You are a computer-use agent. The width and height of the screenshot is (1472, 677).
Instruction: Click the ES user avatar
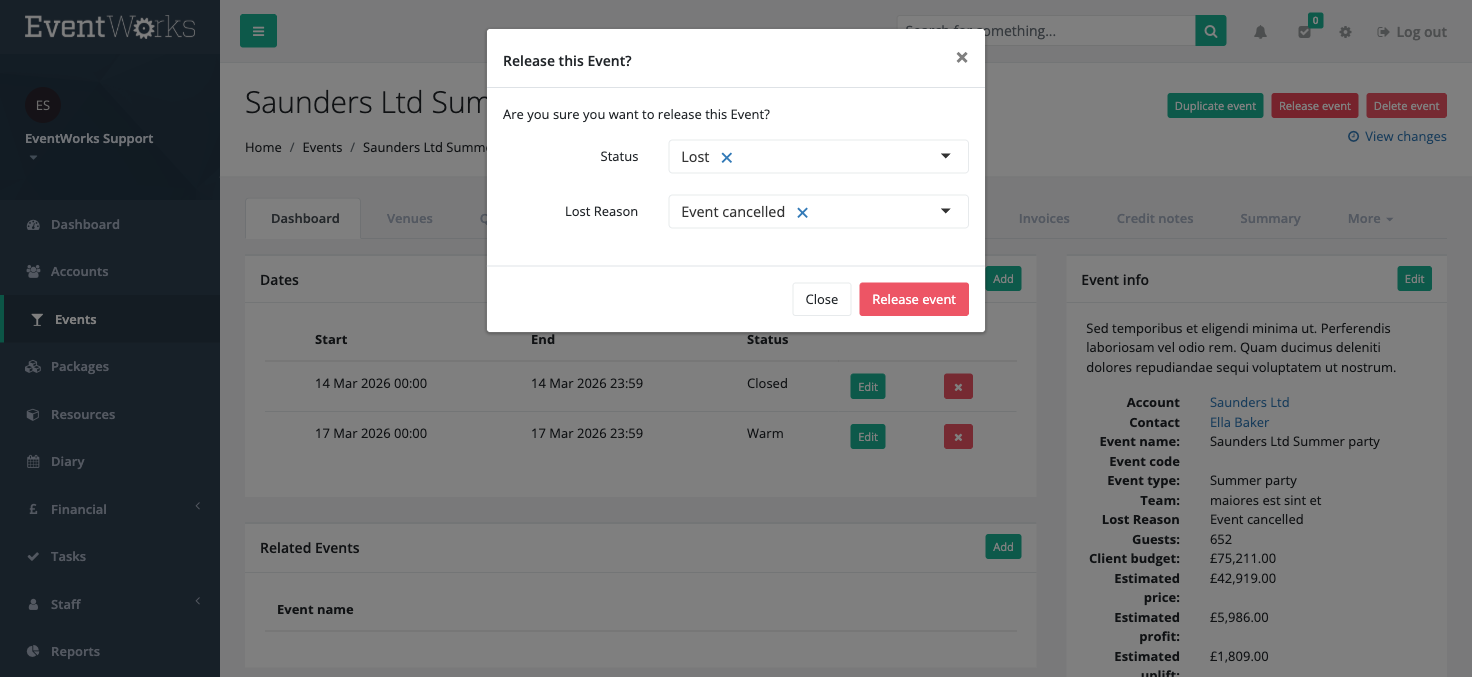tap(43, 105)
